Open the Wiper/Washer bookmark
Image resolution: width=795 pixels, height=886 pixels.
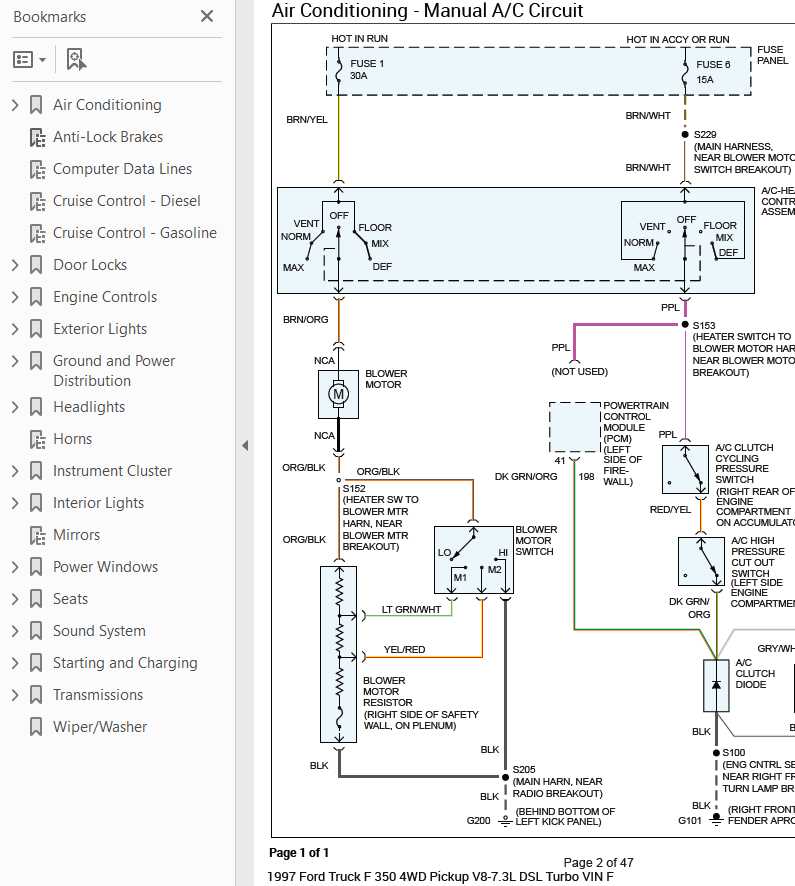(x=100, y=727)
